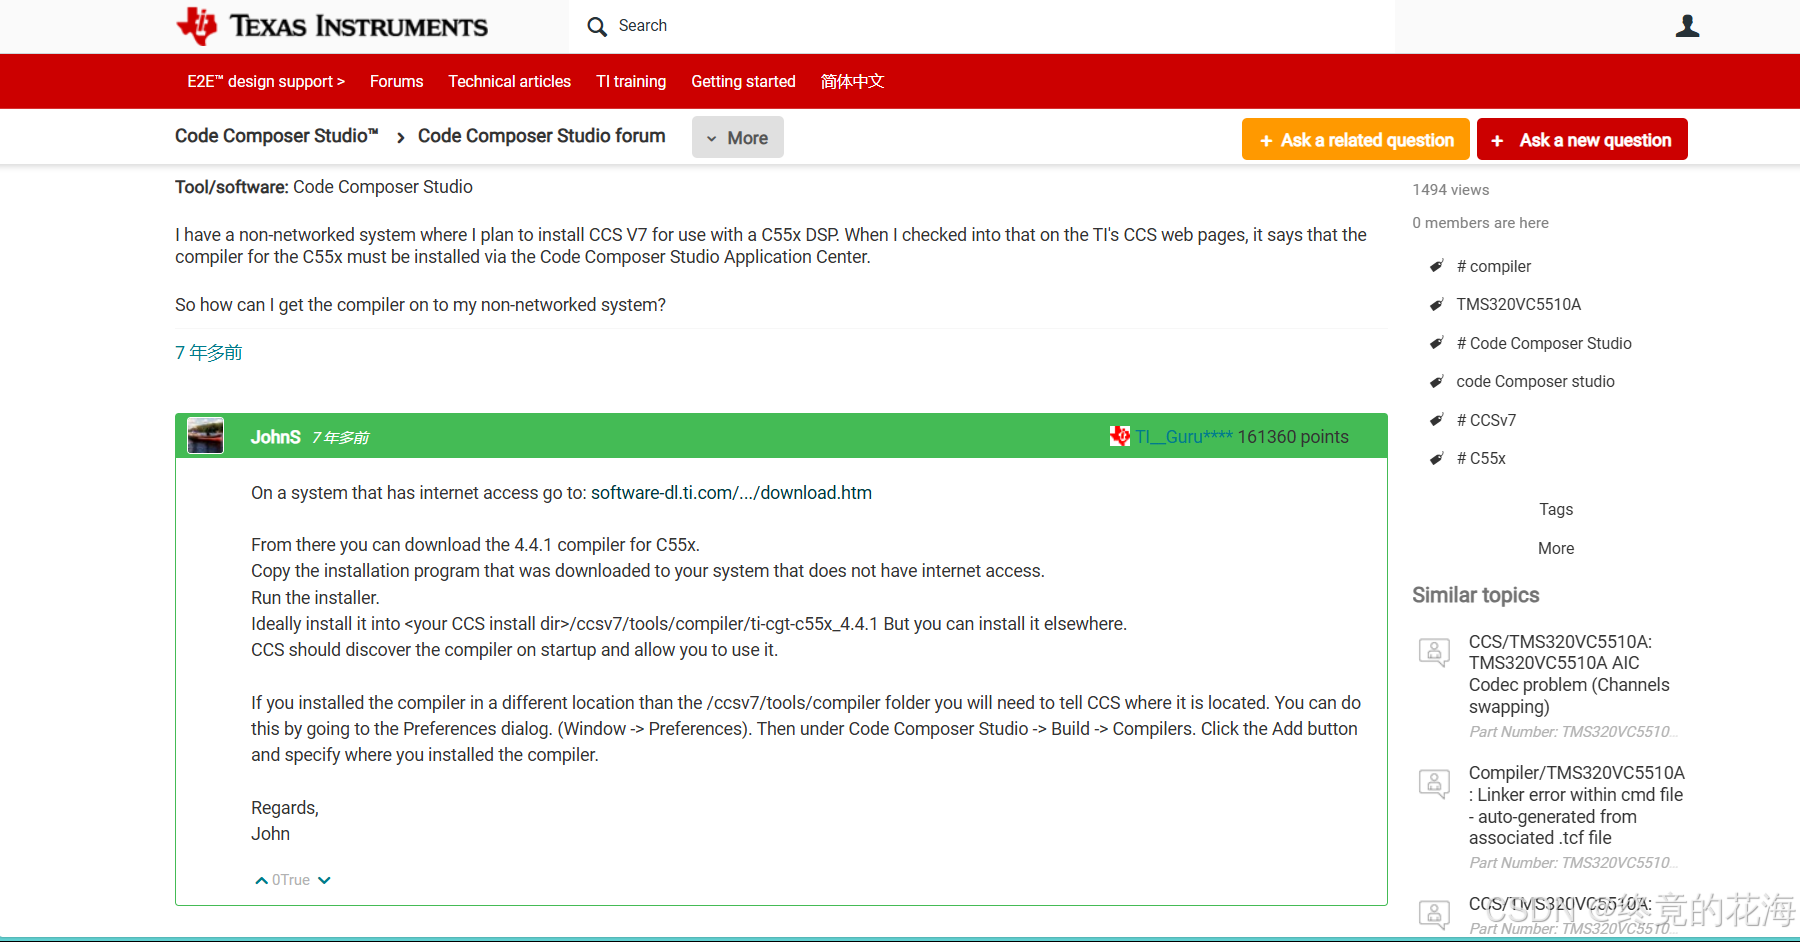Click the 1494 views text
1800x942 pixels.
point(1450,190)
